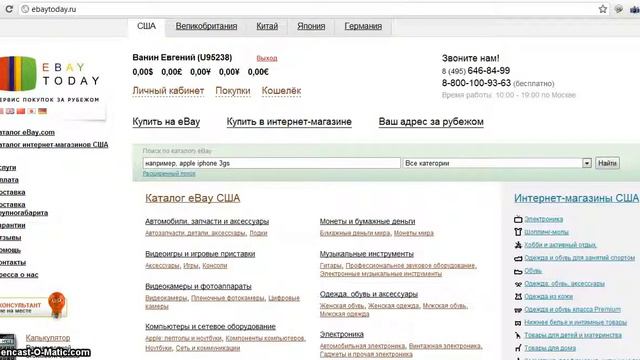Viewport: 640px width, 360px height.
Task: Open Каталог eBay.com sidebar link
Action: tap(27, 132)
